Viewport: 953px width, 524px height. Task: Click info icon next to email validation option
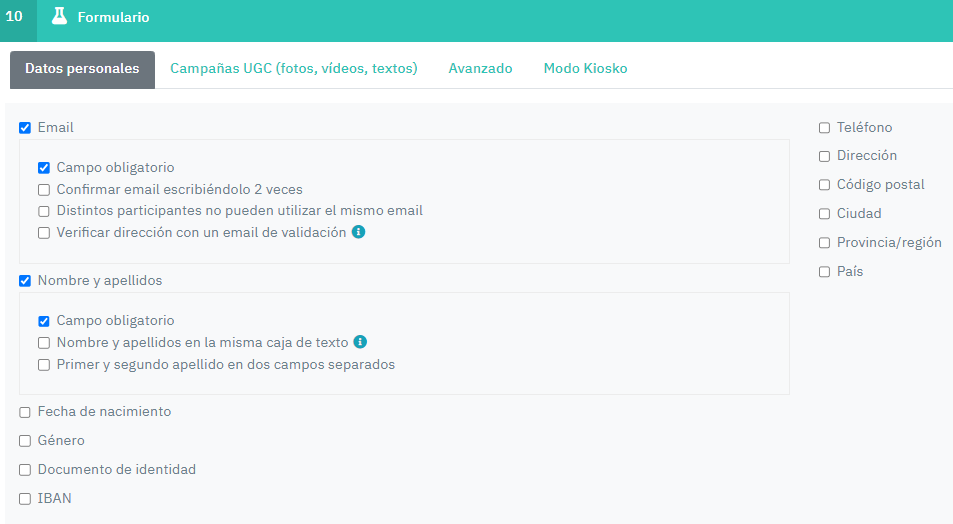tap(358, 232)
